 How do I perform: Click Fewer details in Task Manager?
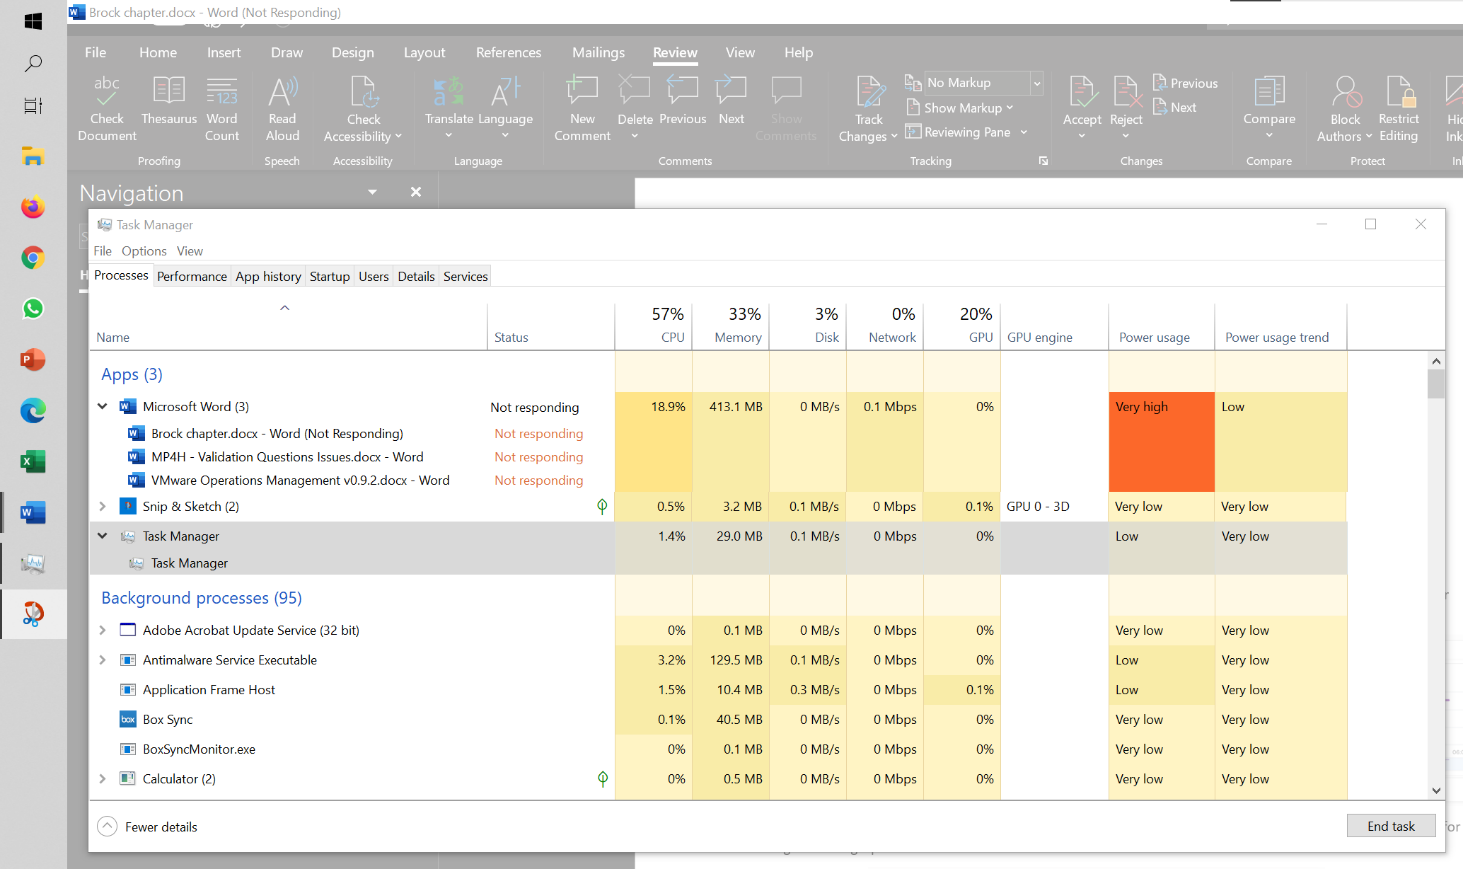tap(148, 827)
